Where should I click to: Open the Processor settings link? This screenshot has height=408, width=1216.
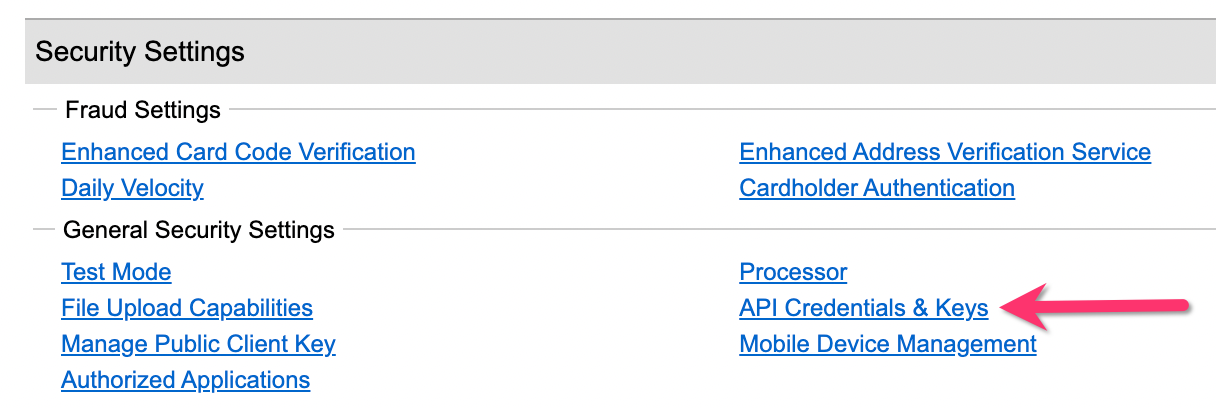click(793, 272)
